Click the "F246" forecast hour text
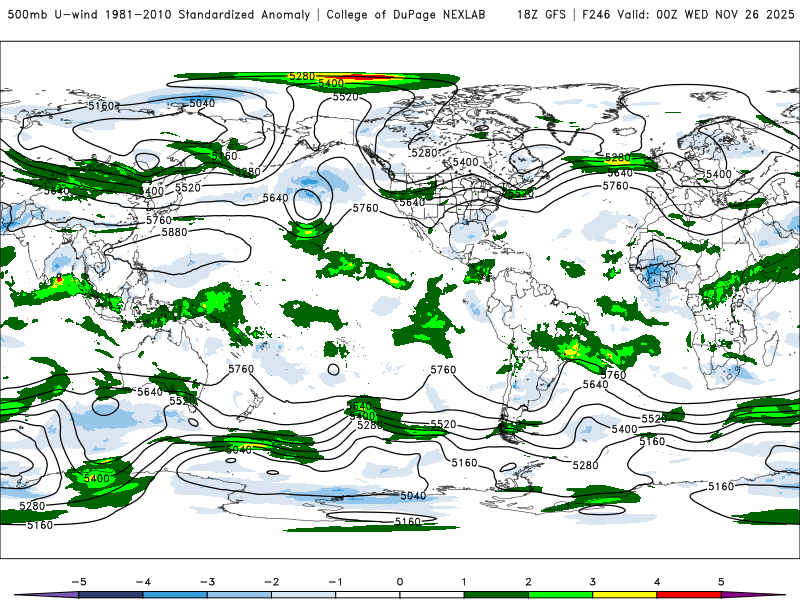 pyautogui.click(x=596, y=14)
